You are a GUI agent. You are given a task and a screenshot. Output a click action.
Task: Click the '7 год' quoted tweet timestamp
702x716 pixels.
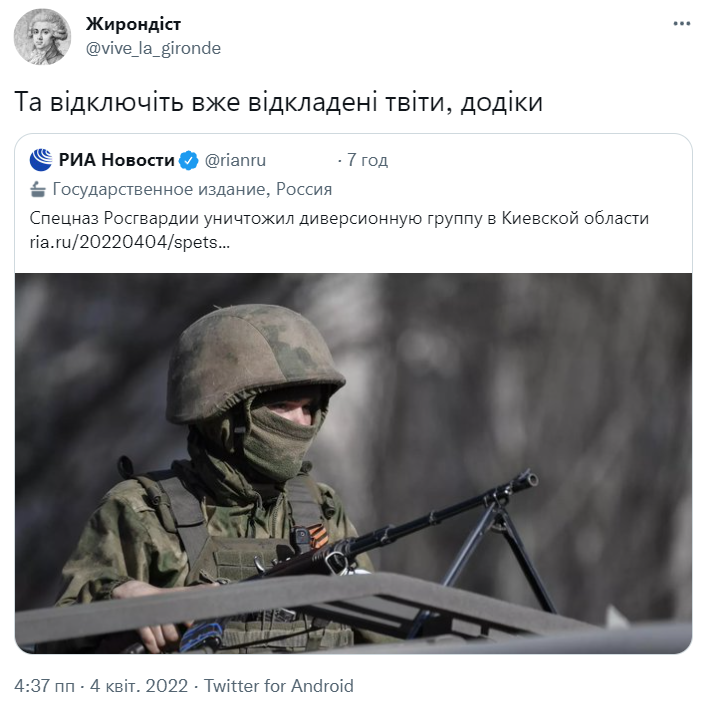point(368,160)
